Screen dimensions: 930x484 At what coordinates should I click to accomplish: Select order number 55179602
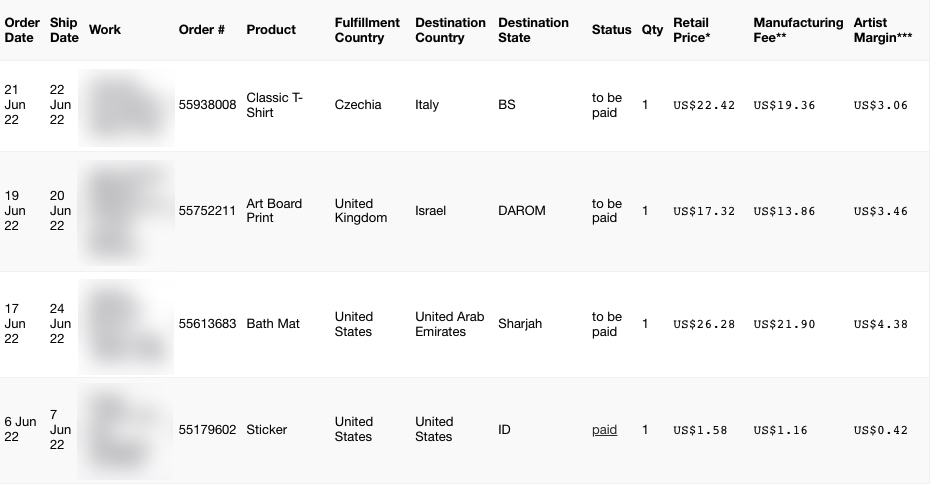pyautogui.click(x=208, y=429)
